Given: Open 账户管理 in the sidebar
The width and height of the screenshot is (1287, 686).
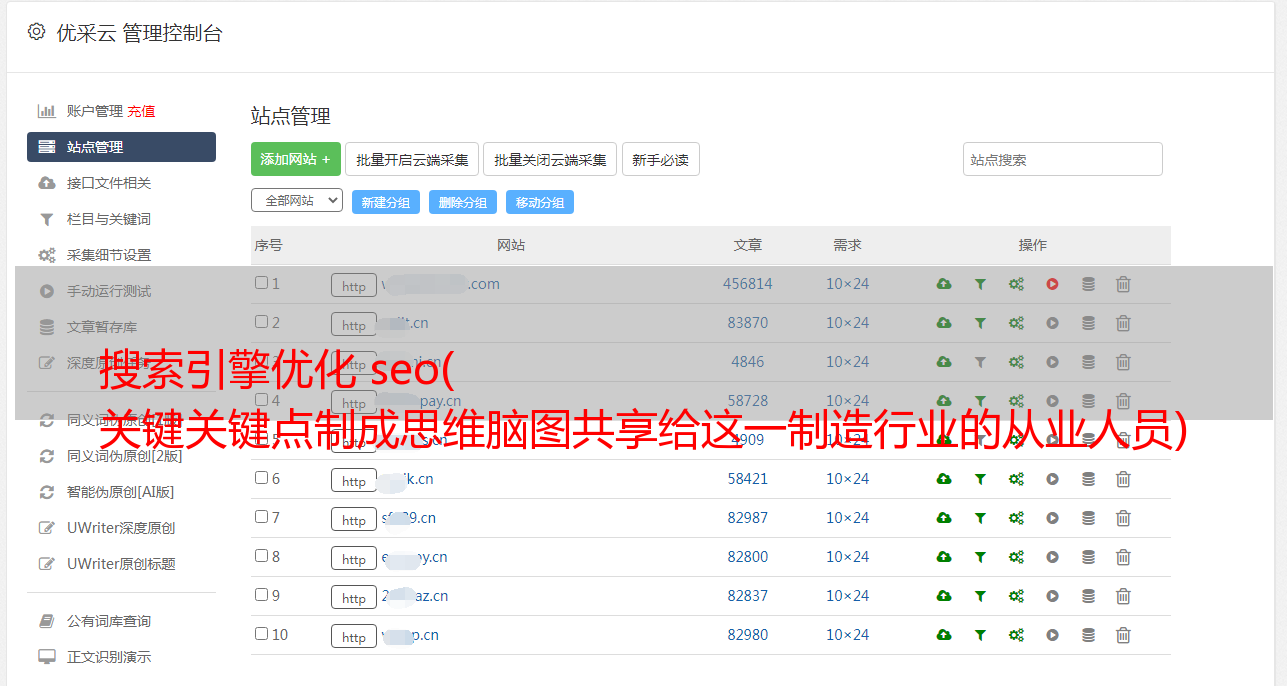Looking at the screenshot, I should point(94,111).
